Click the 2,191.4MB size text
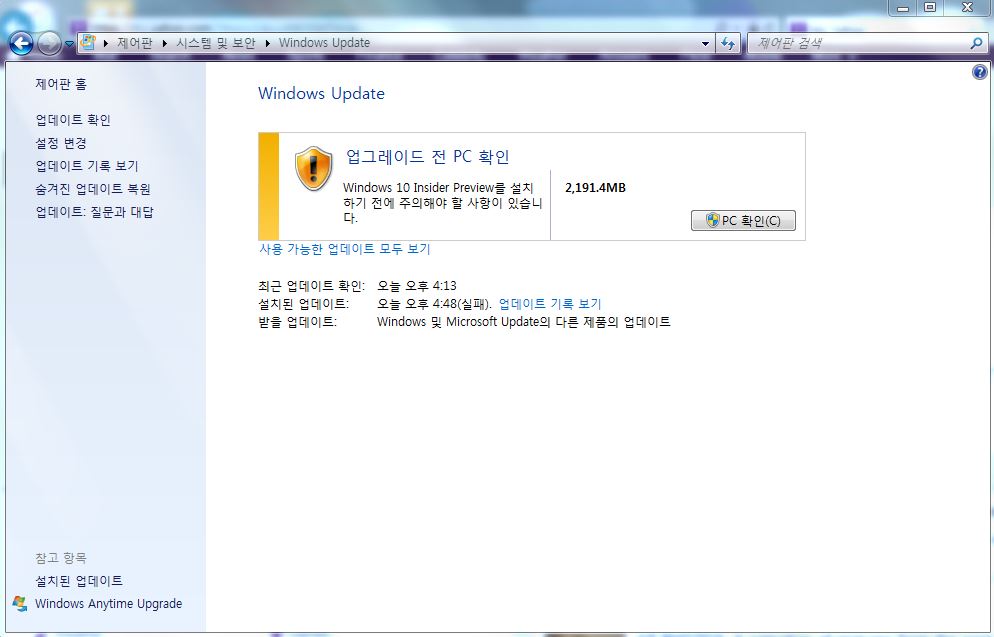Screen dimensions: 994x637 tap(595, 188)
